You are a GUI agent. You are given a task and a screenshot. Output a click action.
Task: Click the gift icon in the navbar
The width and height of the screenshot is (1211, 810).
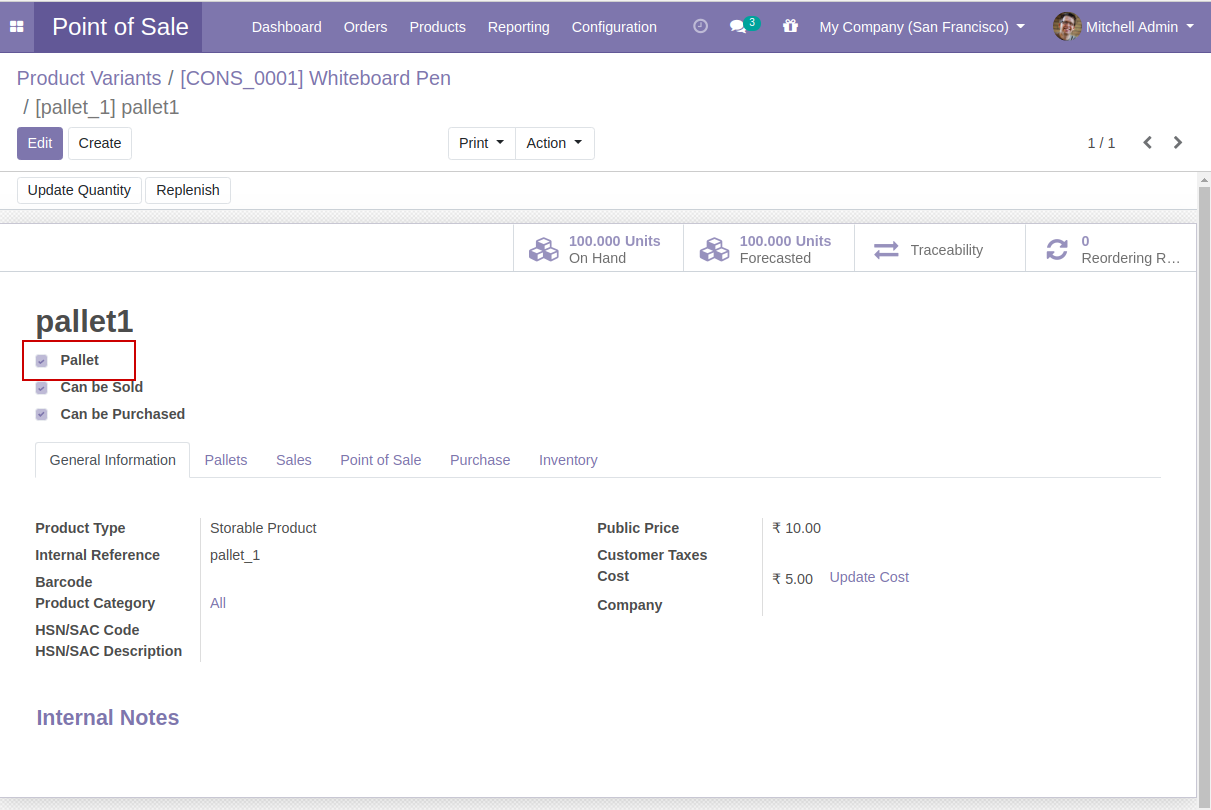(791, 27)
